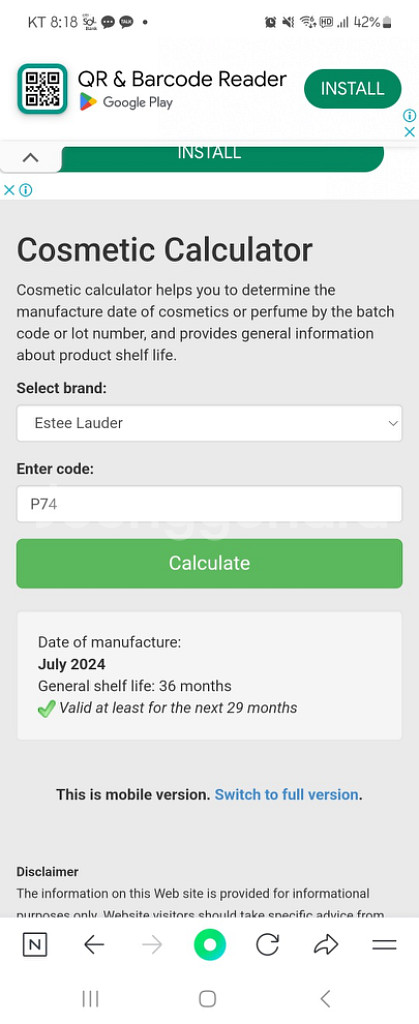Open the browser hamburger menu
The image size is (419, 1024).
click(384, 944)
